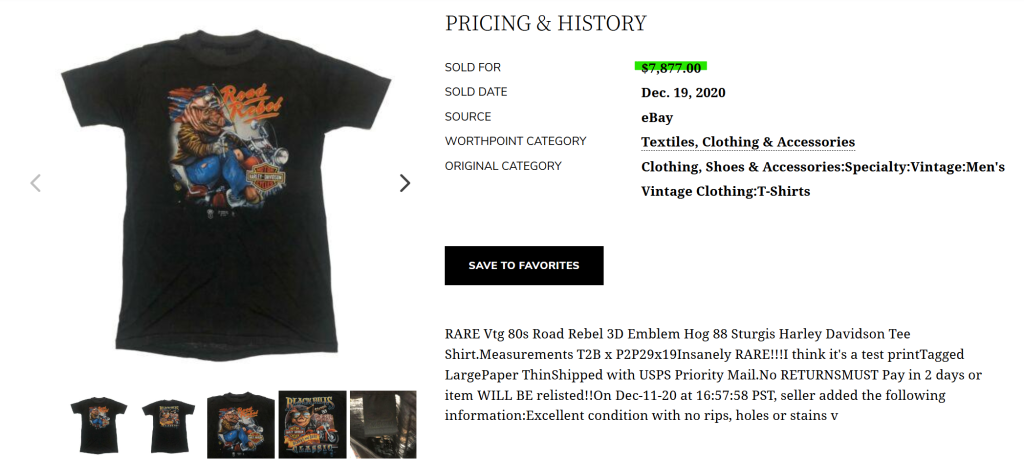This screenshot has width=1024, height=460.
Task: Click the Source label
Action: [468, 117]
